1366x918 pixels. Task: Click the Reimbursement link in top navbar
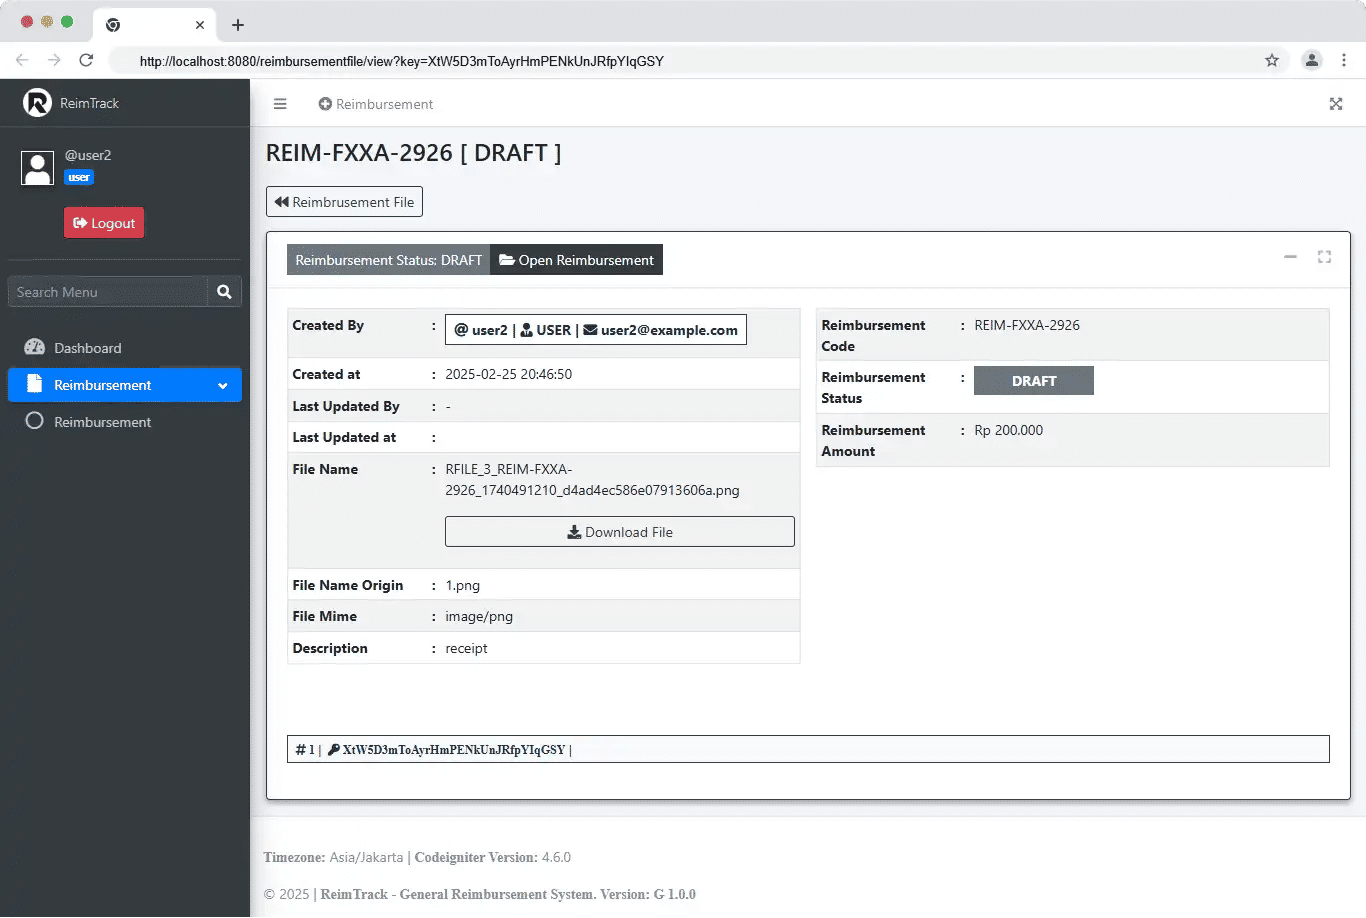point(375,104)
